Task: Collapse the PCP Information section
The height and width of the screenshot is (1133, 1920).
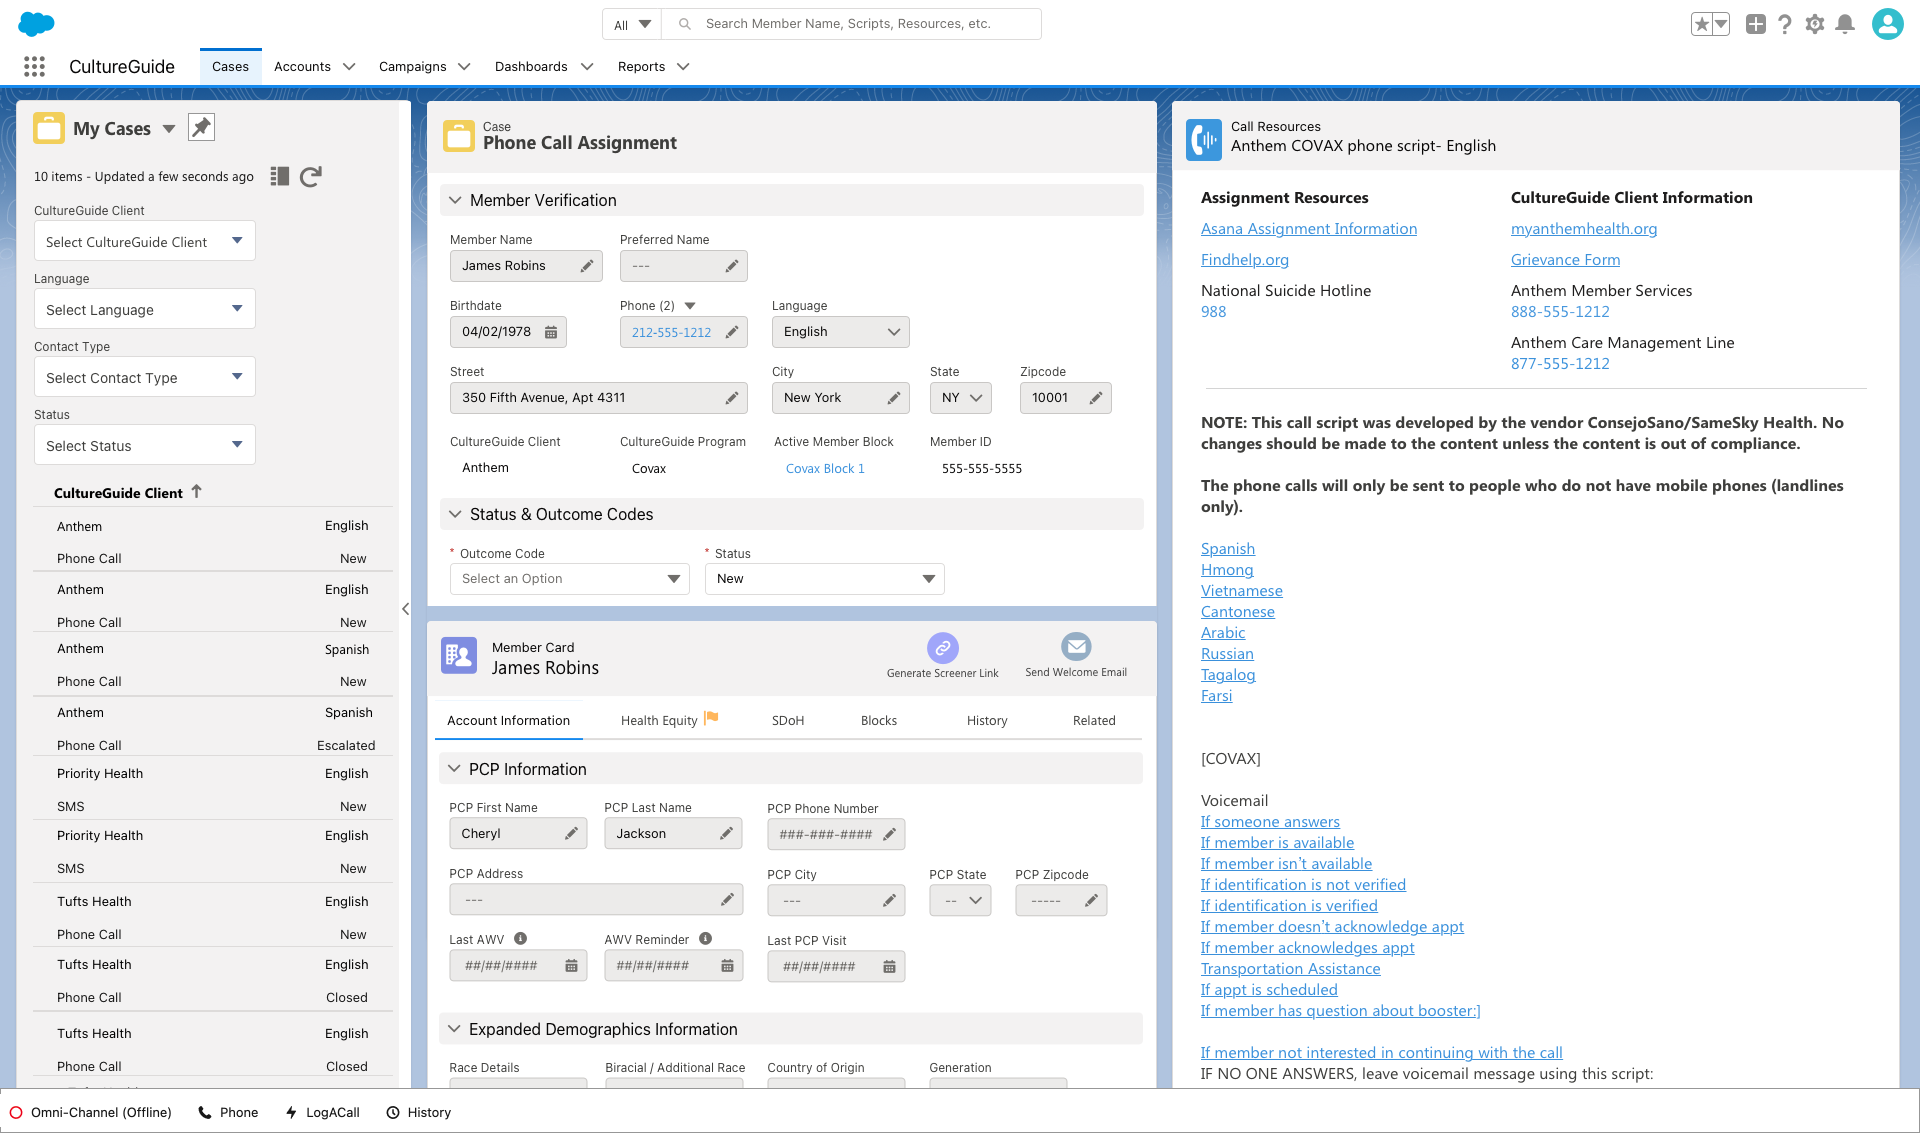Action: tap(454, 769)
